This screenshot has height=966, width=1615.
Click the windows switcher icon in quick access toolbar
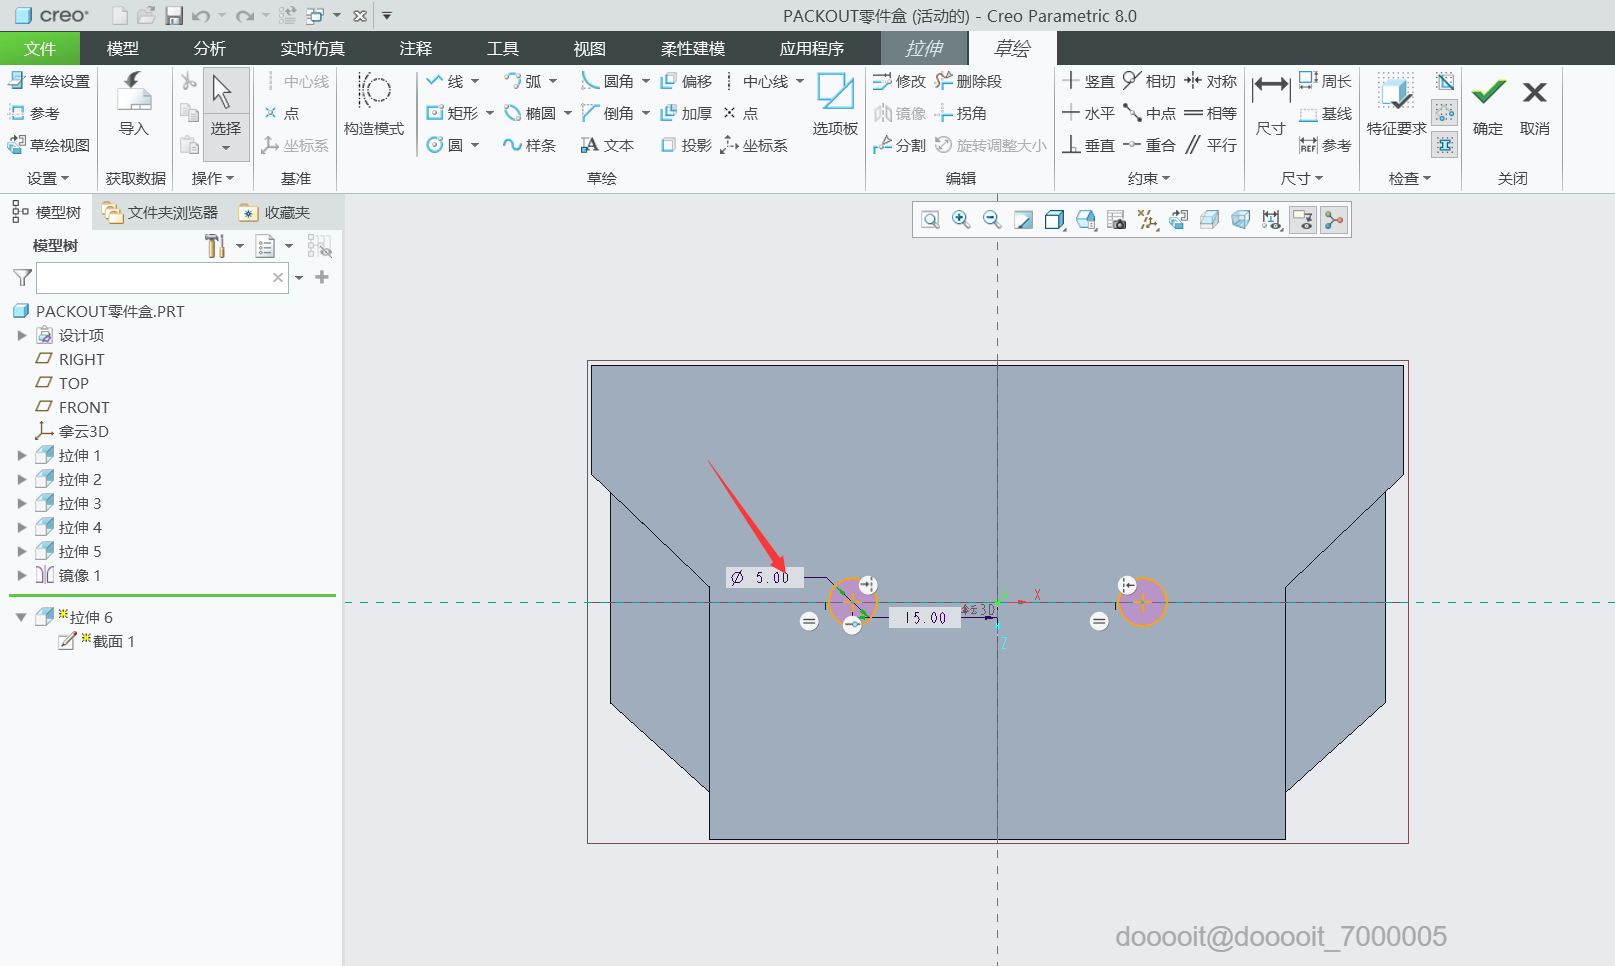[315, 15]
